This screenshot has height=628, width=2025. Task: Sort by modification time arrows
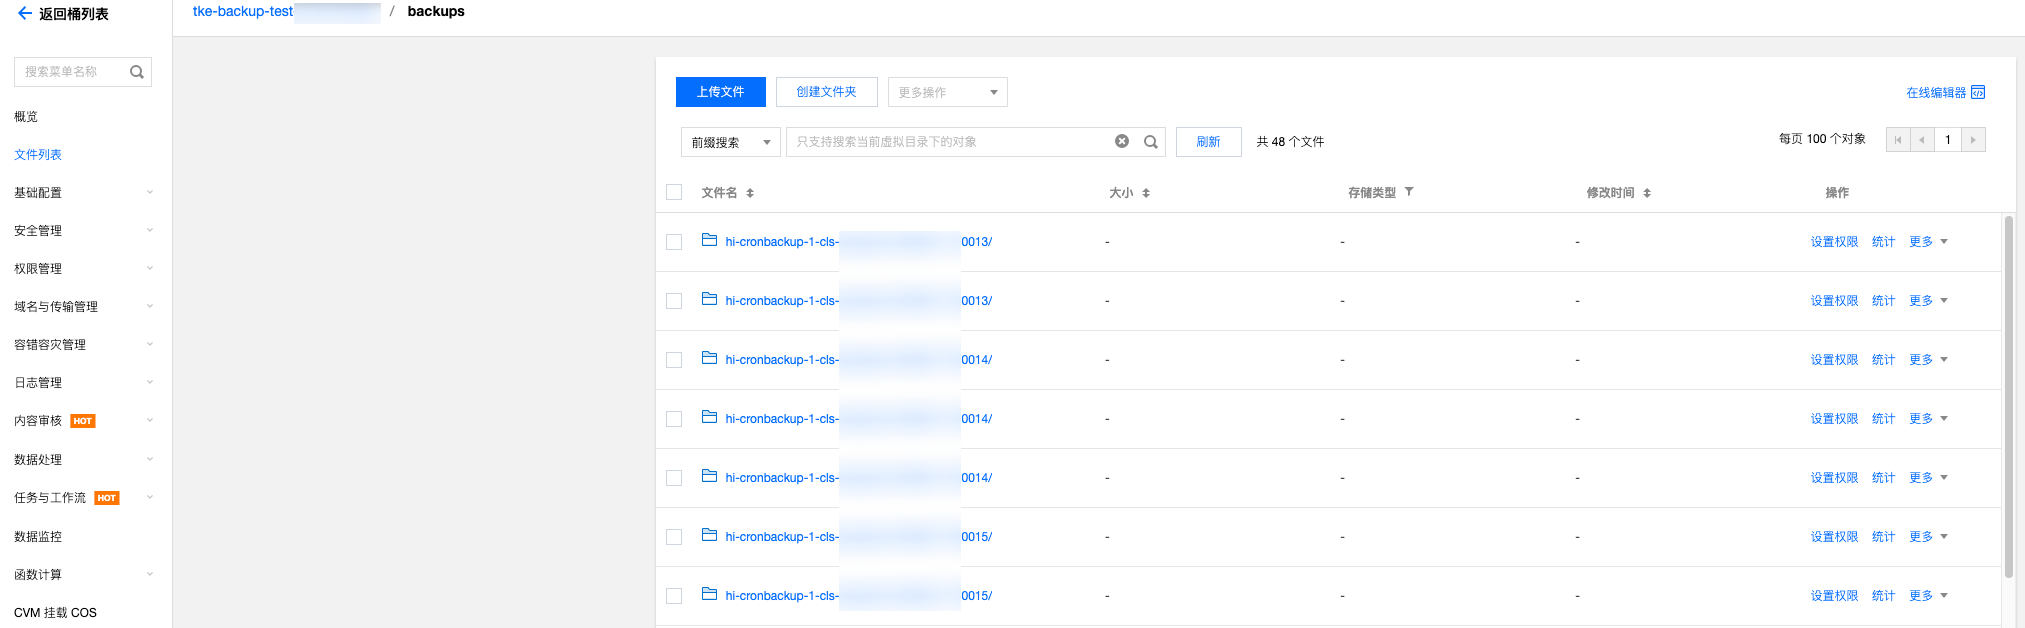point(1647,193)
